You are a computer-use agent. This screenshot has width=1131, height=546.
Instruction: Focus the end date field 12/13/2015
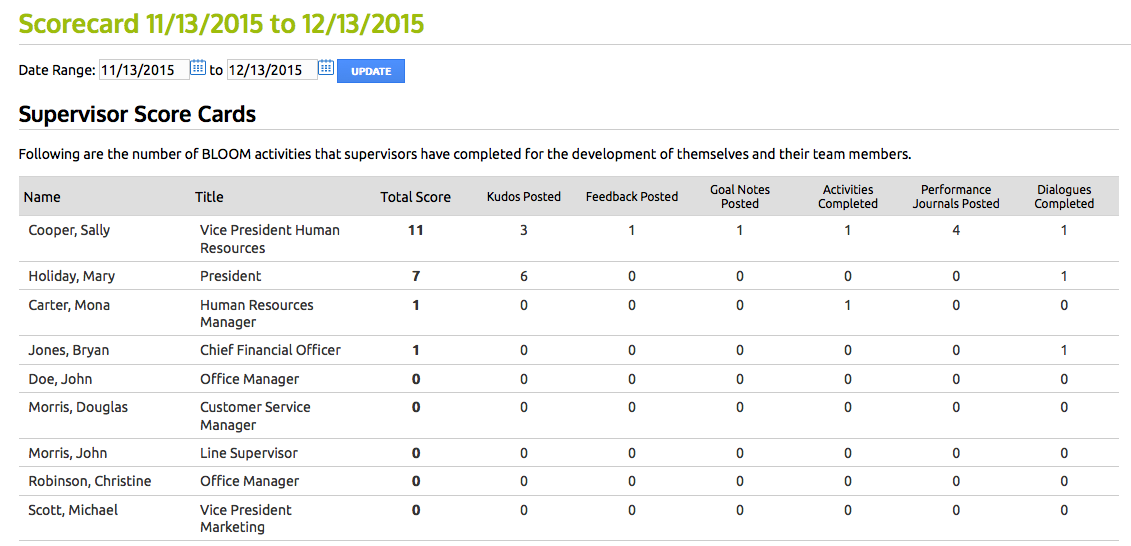click(x=272, y=69)
